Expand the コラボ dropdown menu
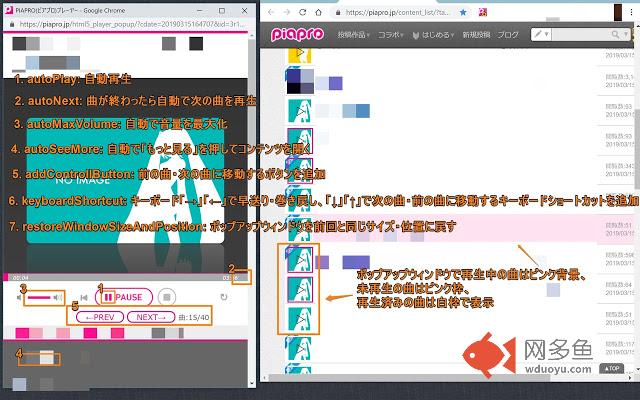640x400 pixels. pos(390,35)
